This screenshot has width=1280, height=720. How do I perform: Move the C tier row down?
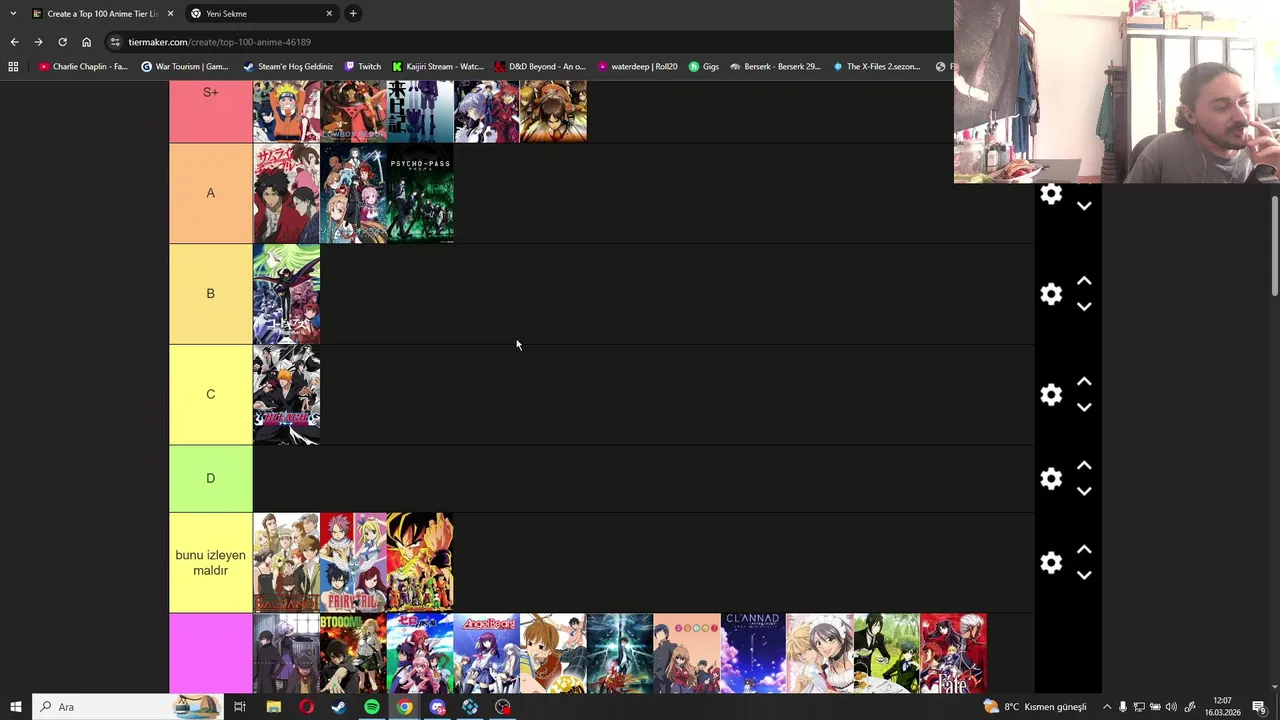coord(1084,407)
